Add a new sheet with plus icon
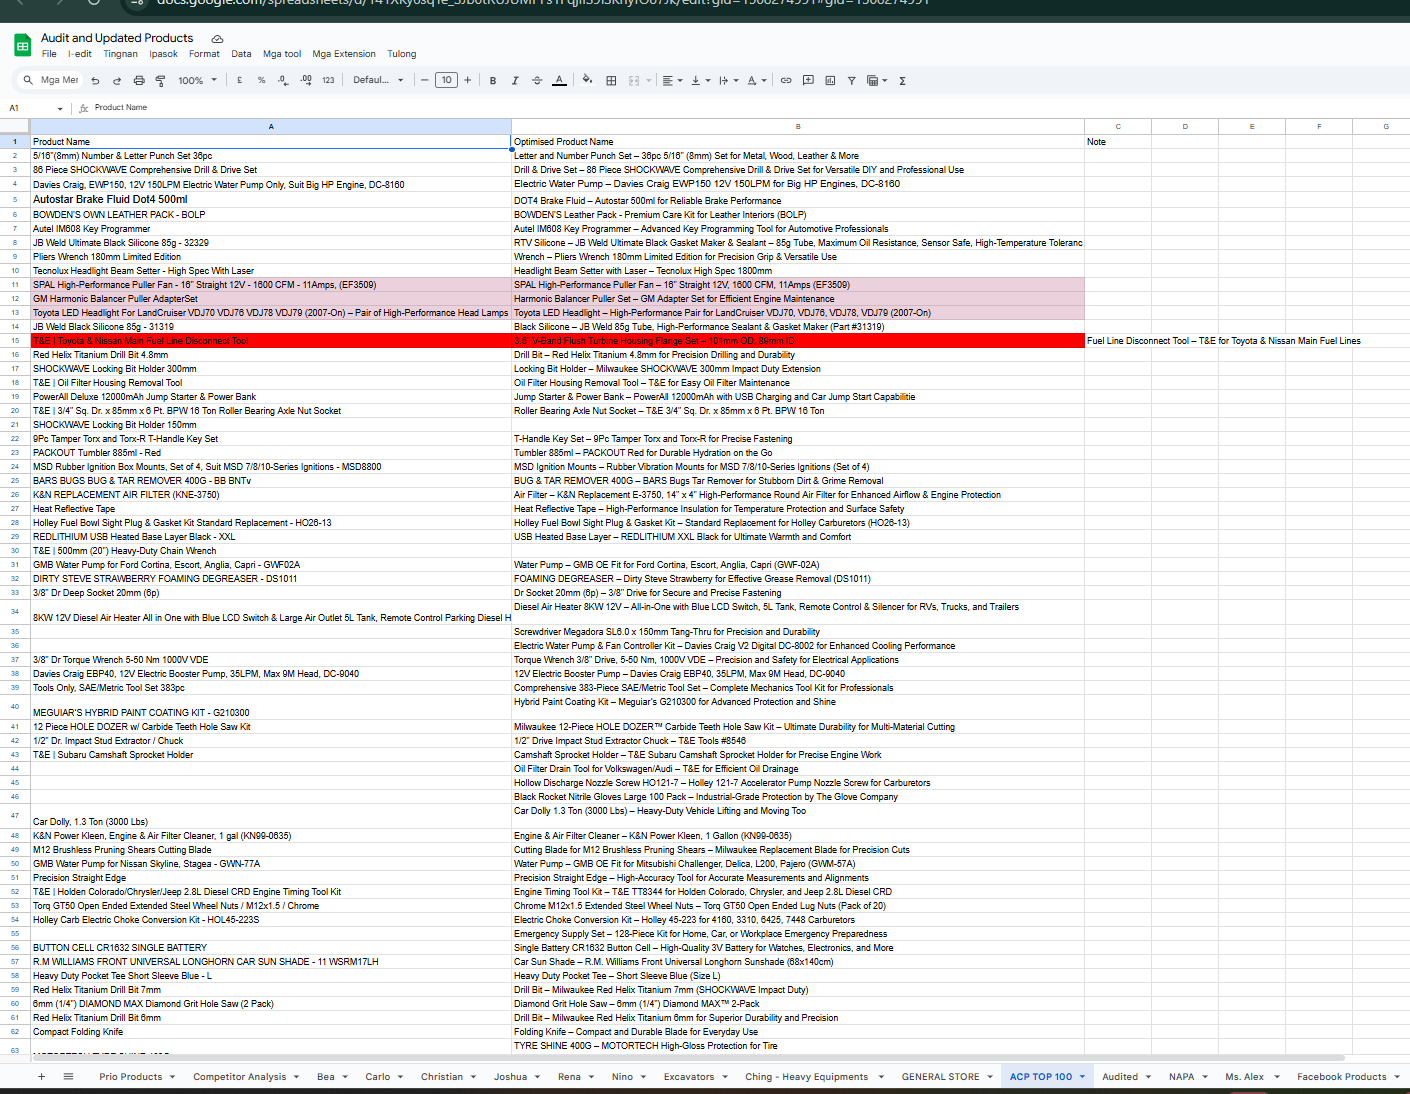Image resolution: width=1410 pixels, height=1094 pixels. (41, 1076)
